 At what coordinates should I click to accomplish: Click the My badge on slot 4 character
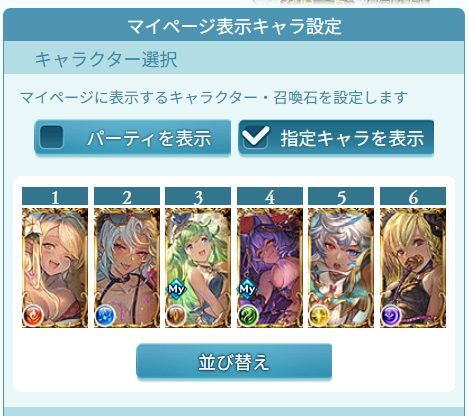(247, 289)
